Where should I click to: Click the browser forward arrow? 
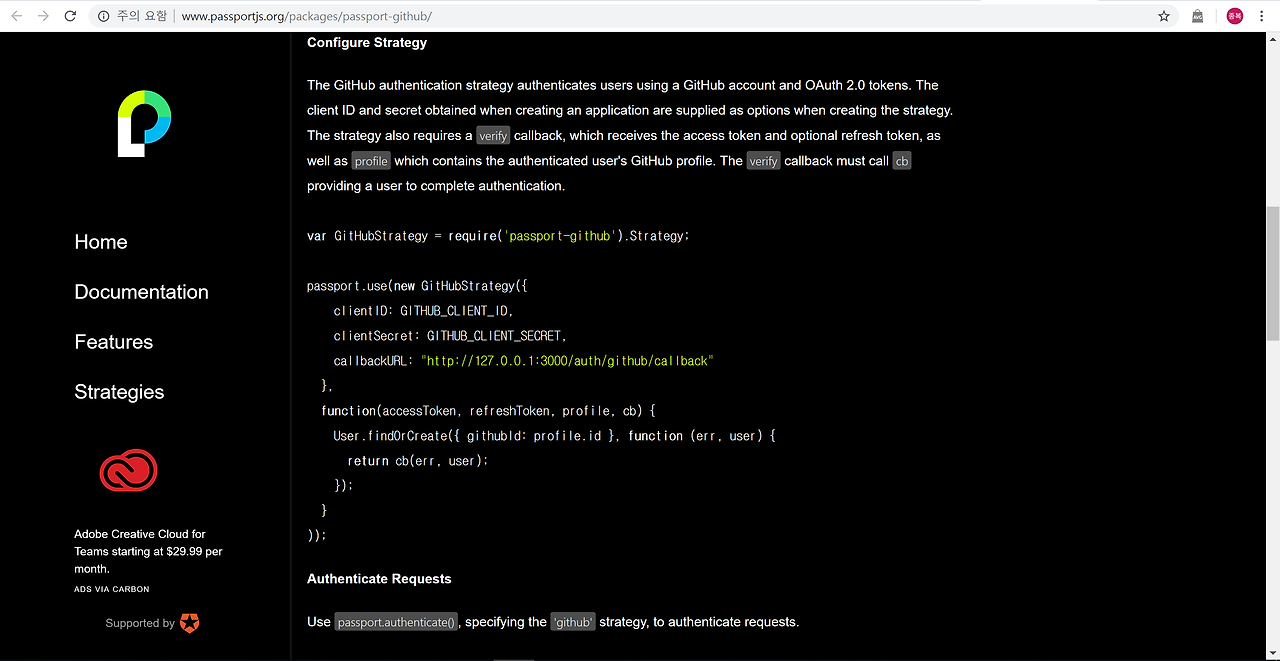[43, 16]
